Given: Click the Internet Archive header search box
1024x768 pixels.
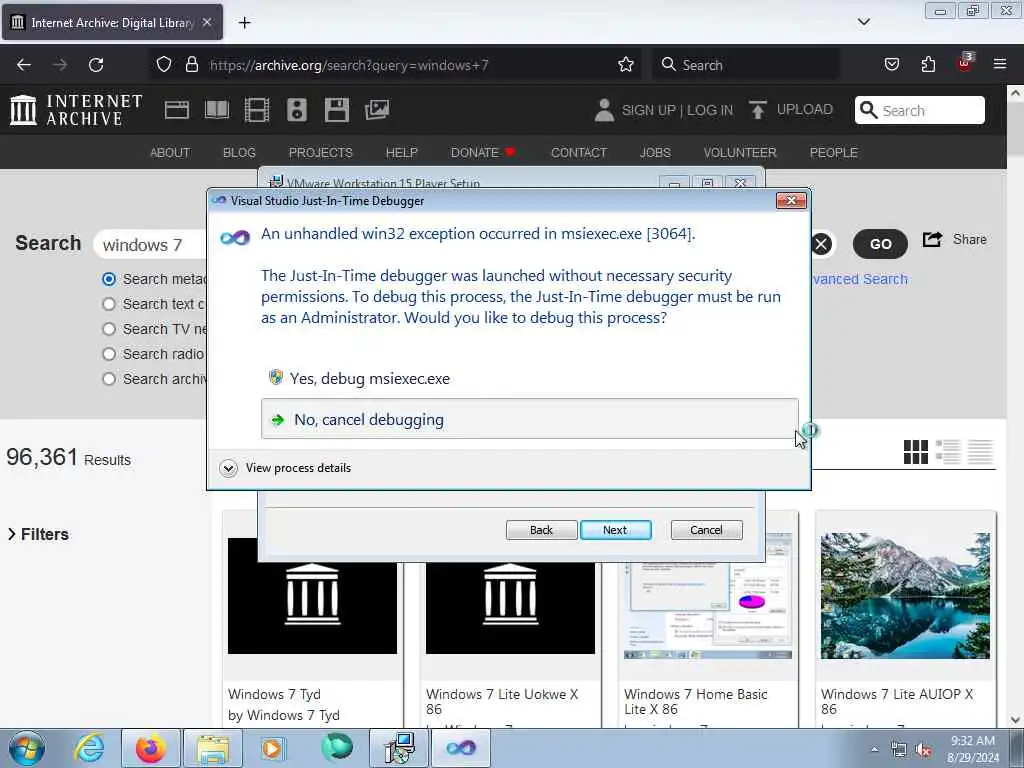Looking at the screenshot, I should 920,110.
